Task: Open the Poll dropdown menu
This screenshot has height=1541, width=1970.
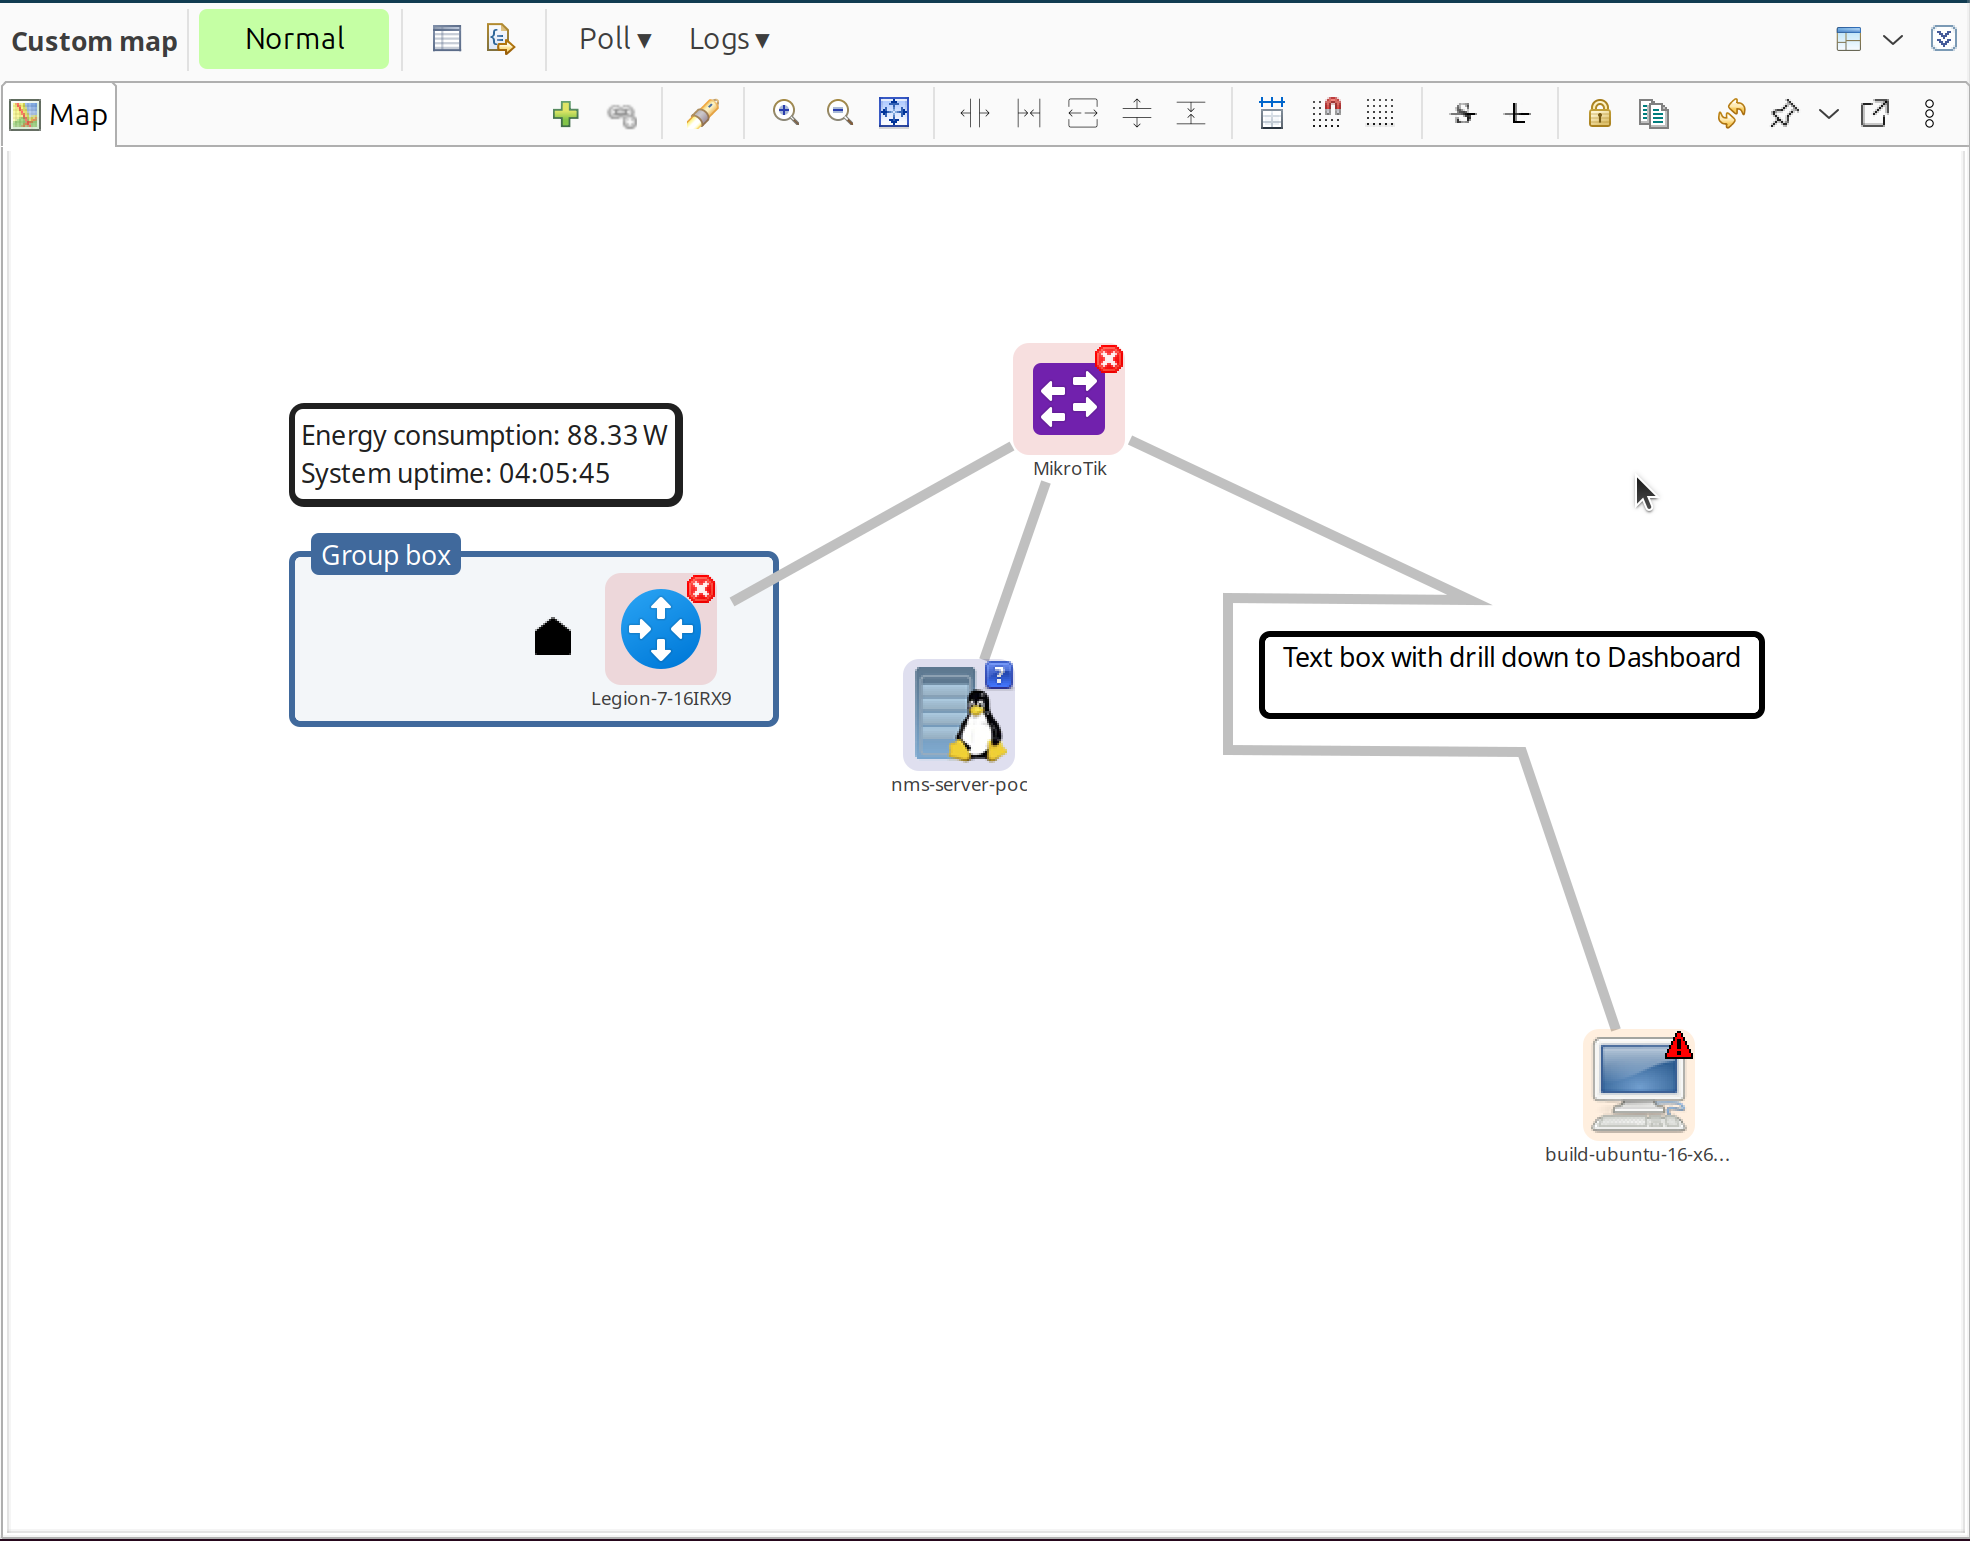Action: [614, 39]
